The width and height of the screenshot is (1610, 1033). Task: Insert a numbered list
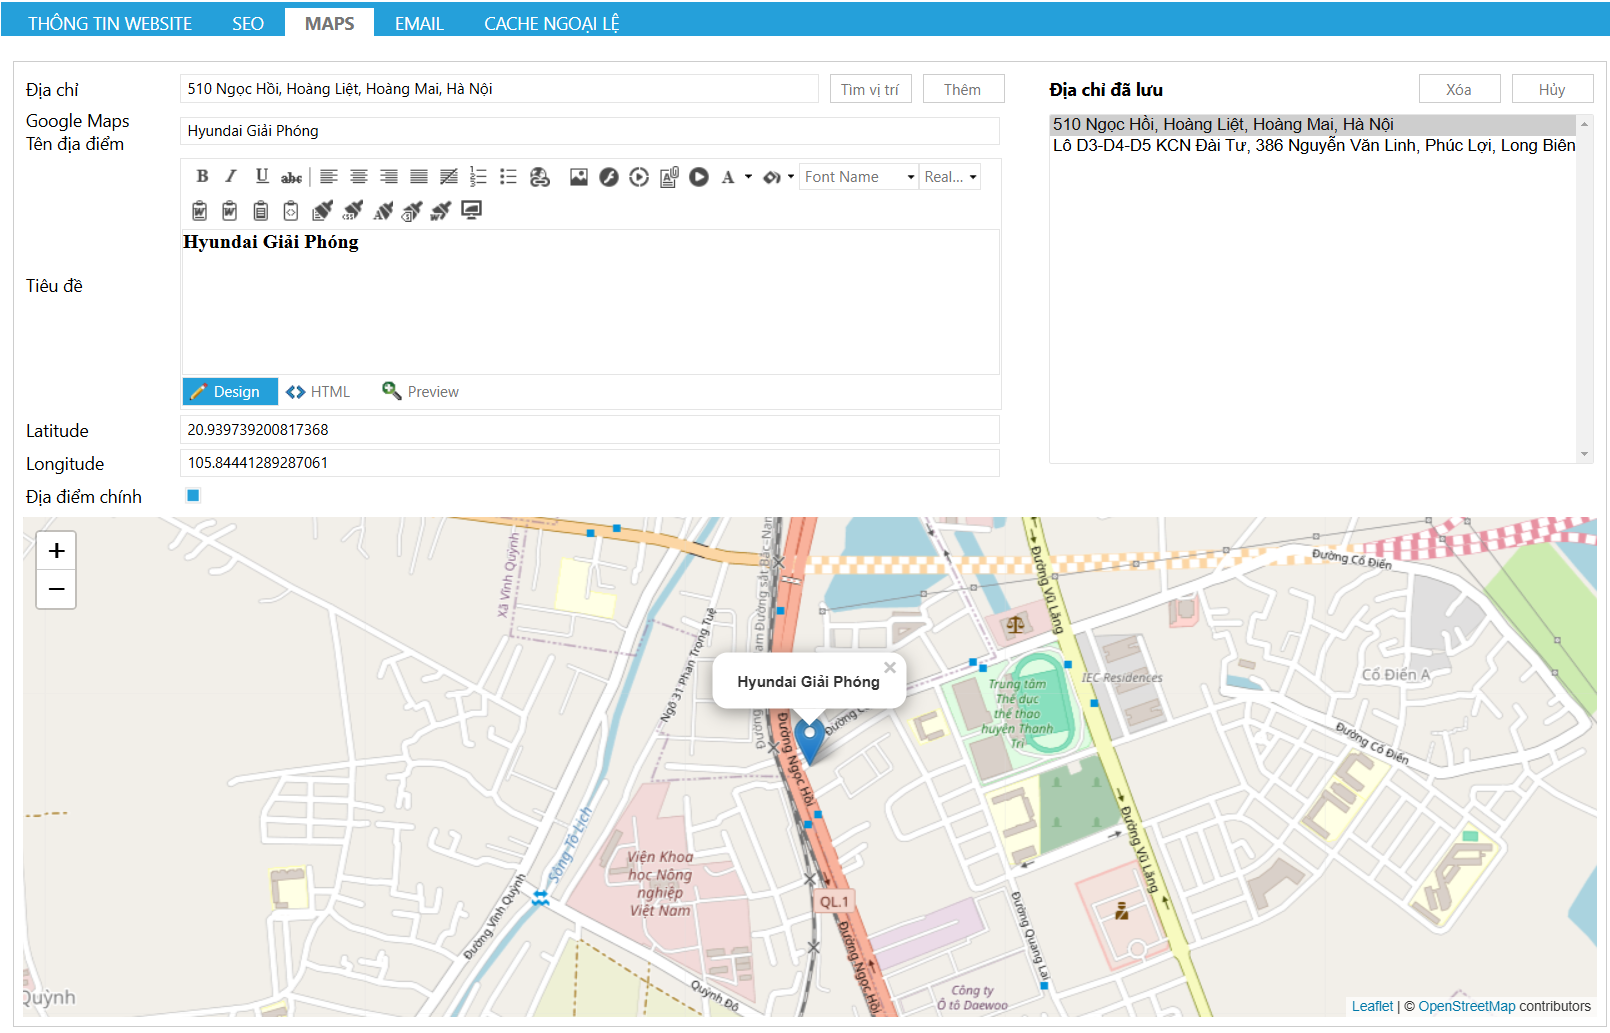coord(478,177)
